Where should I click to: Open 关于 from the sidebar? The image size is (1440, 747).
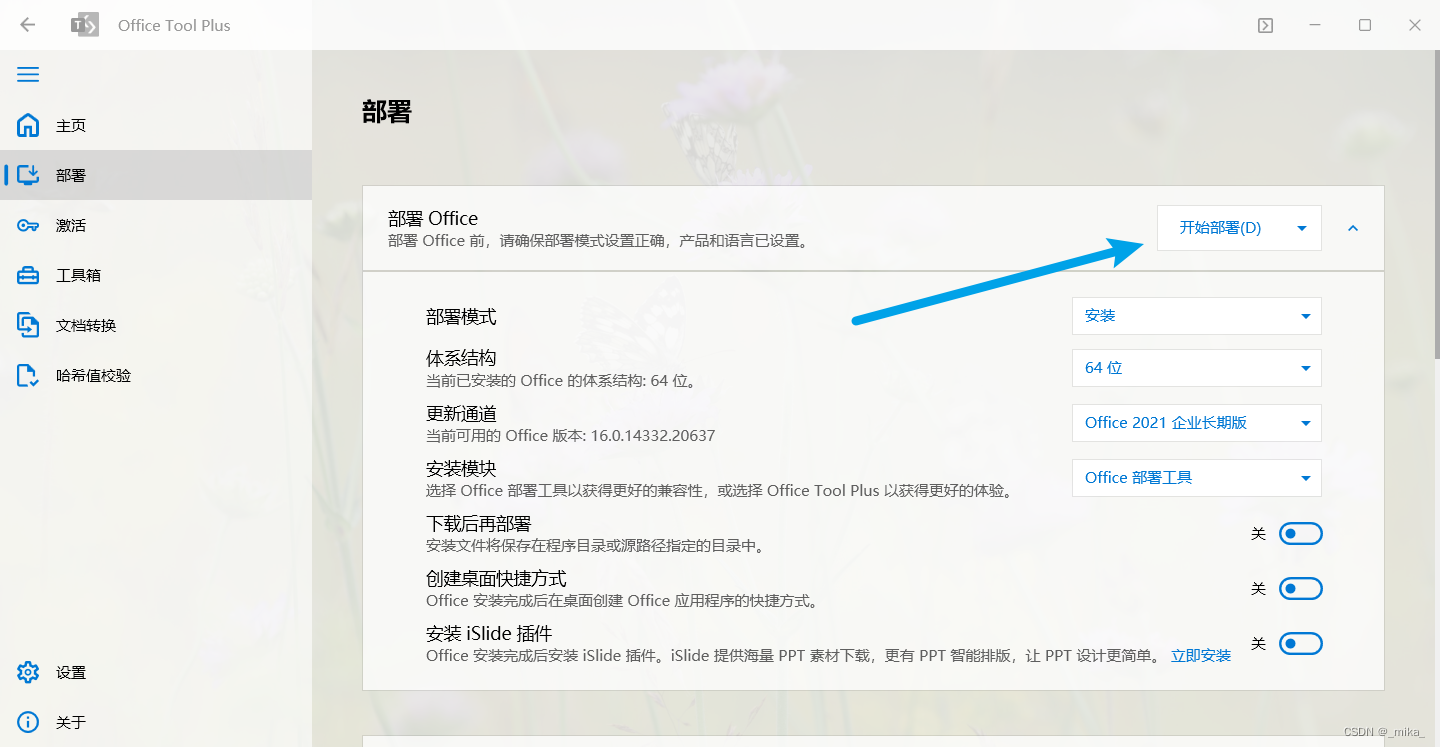156,722
